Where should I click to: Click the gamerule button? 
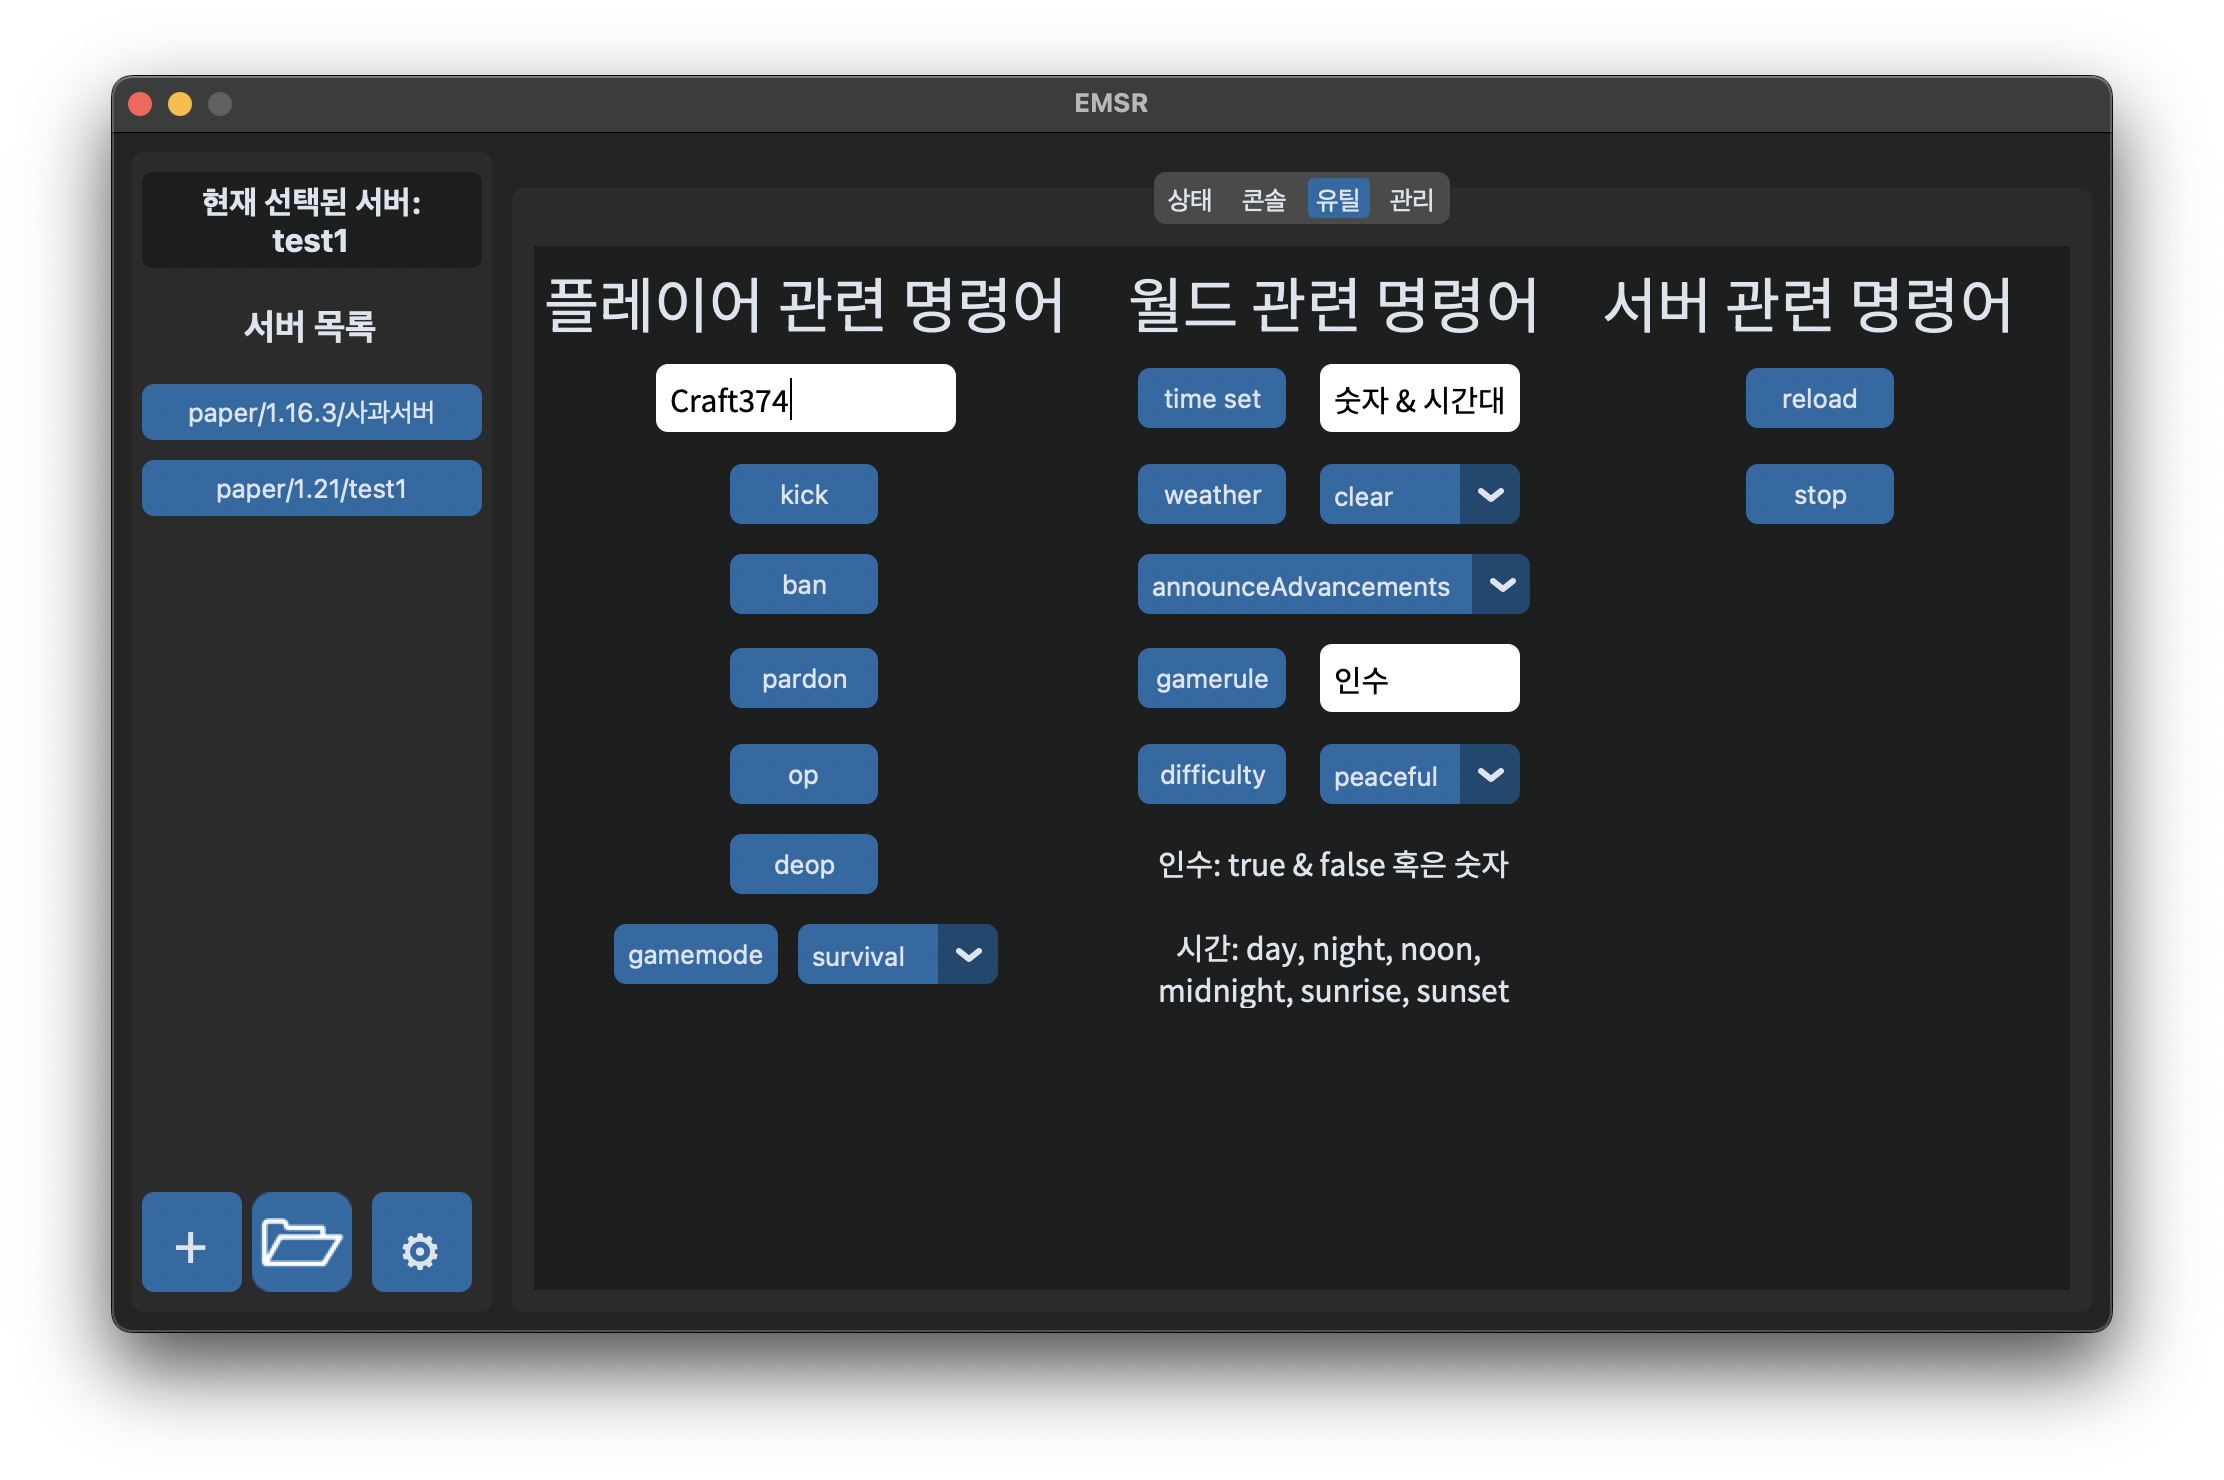1211,678
